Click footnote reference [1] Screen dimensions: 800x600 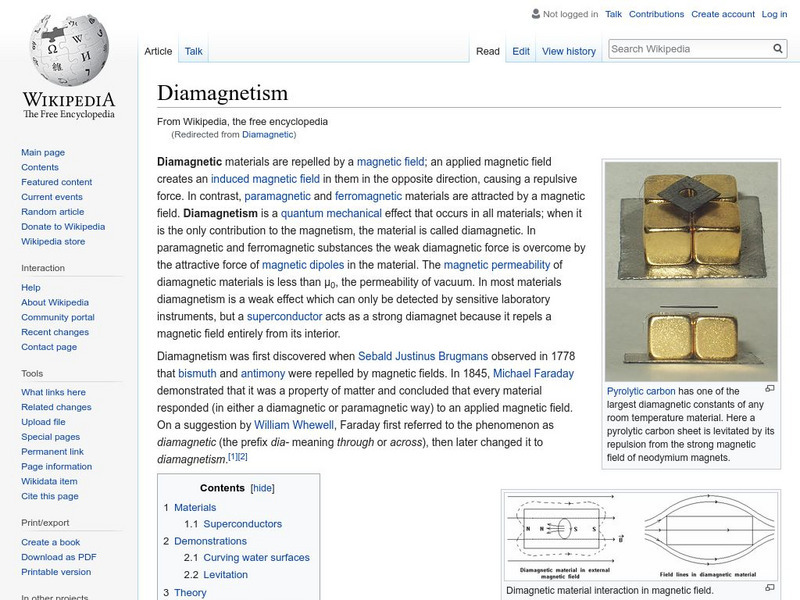(233, 456)
